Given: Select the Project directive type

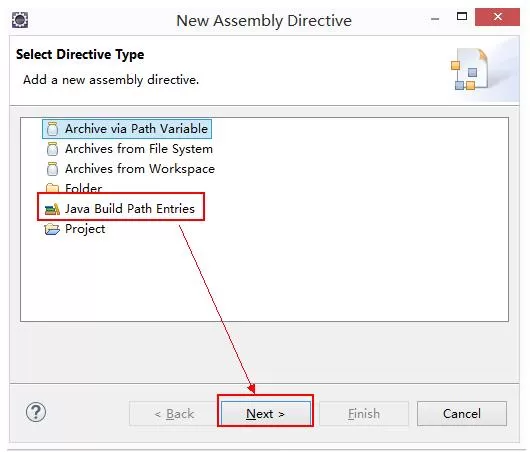Looking at the screenshot, I should 75,229.
